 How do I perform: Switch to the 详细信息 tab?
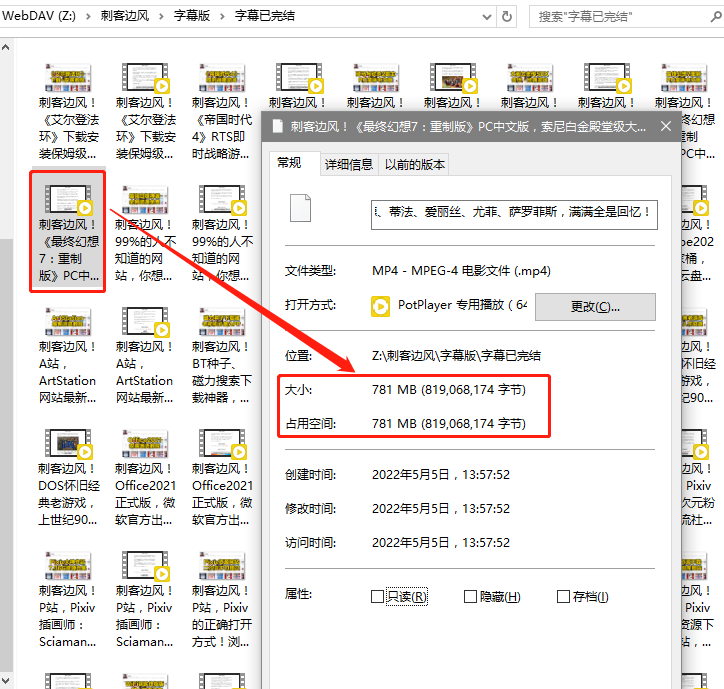pyautogui.click(x=349, y=164)
